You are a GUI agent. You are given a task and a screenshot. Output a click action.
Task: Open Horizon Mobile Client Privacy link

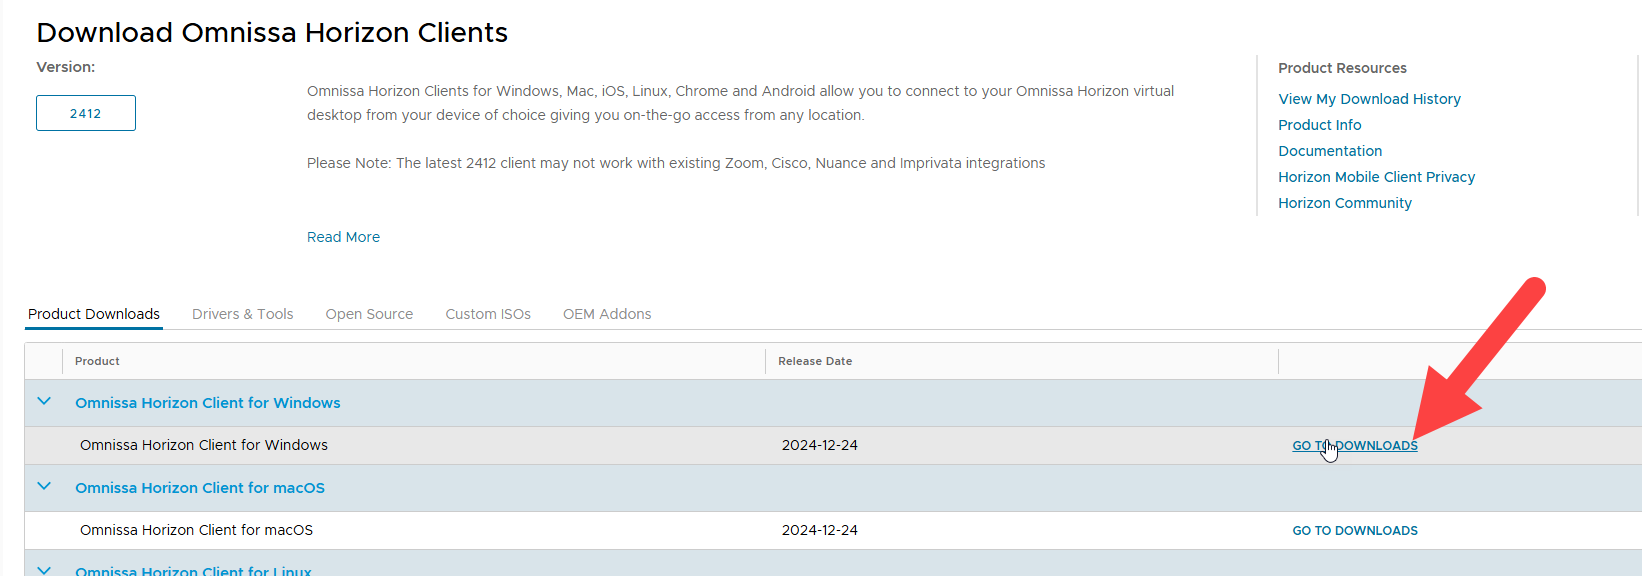click(x=1376, y=177)
